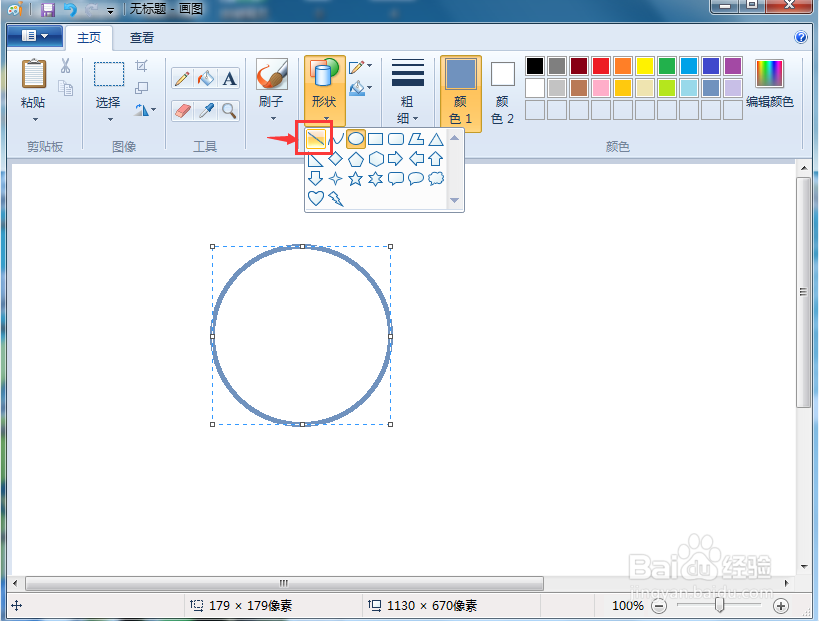
Task: Open the Brushes (刷子) dropdown arrow
Action: (273, 119)
